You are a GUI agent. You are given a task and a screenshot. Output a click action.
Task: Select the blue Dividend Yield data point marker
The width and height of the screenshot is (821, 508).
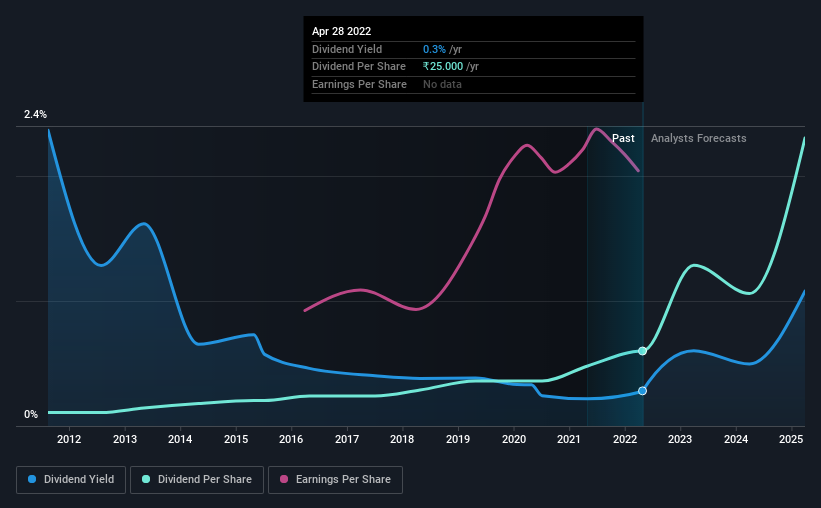(x=642, y=391)
